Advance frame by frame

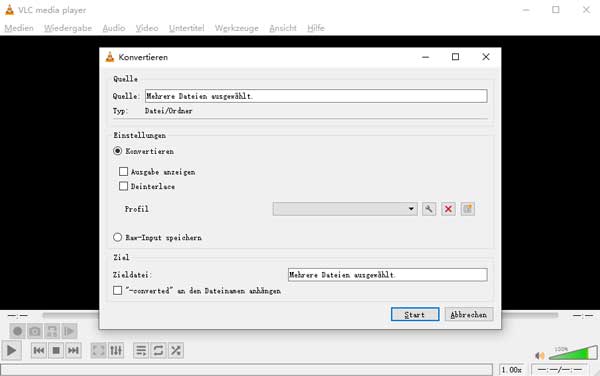tap(69, 331)
